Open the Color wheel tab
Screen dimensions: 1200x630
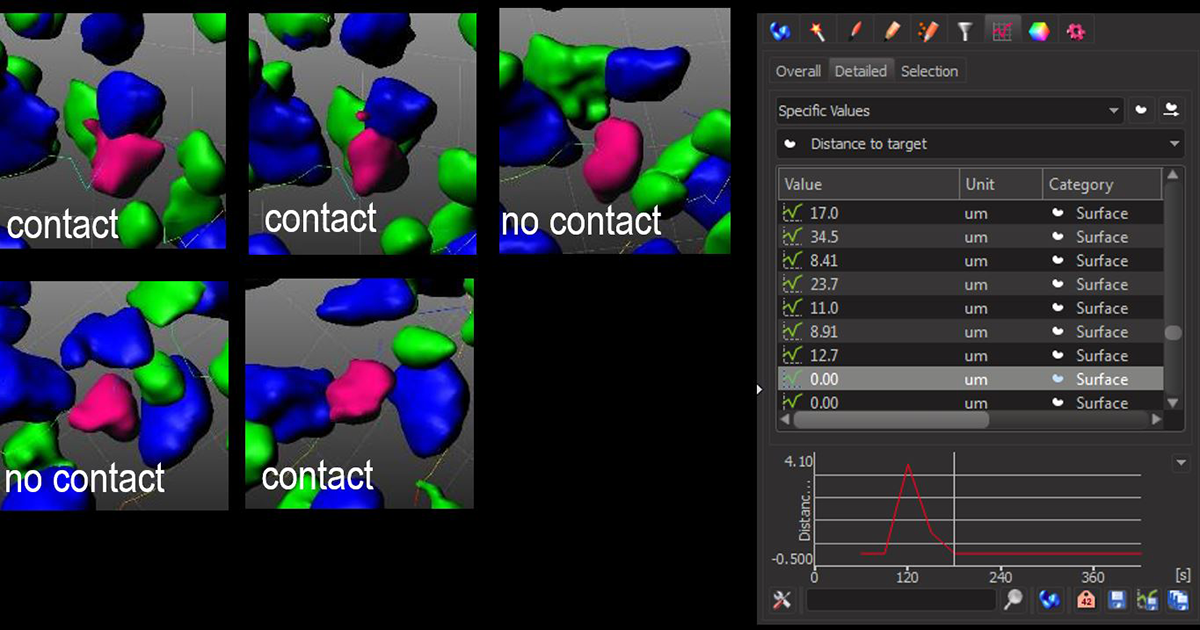click(1039, 32)
